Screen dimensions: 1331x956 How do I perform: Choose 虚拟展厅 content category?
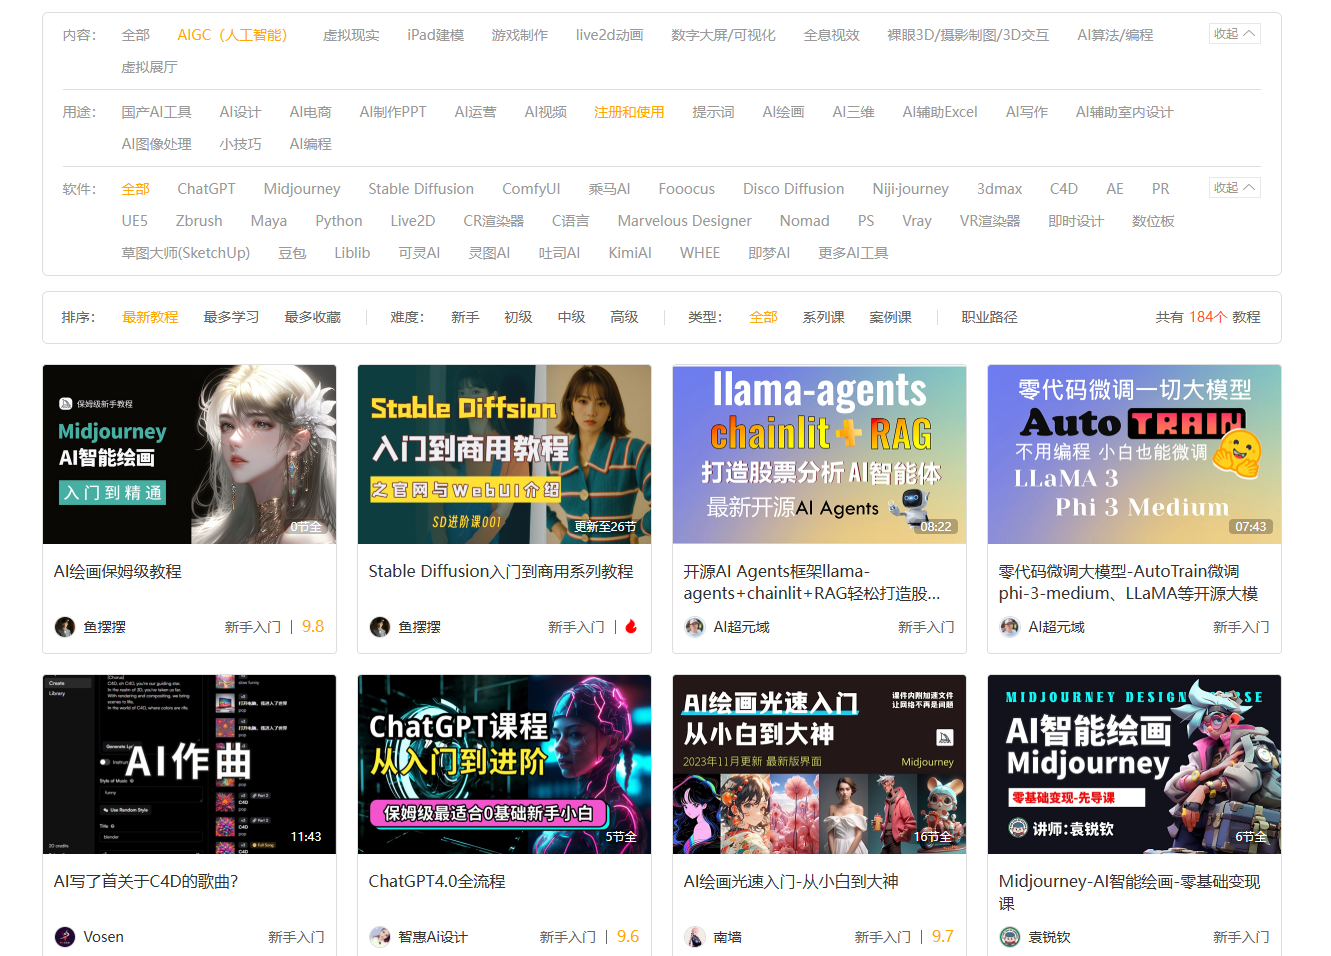pos(149,67)
